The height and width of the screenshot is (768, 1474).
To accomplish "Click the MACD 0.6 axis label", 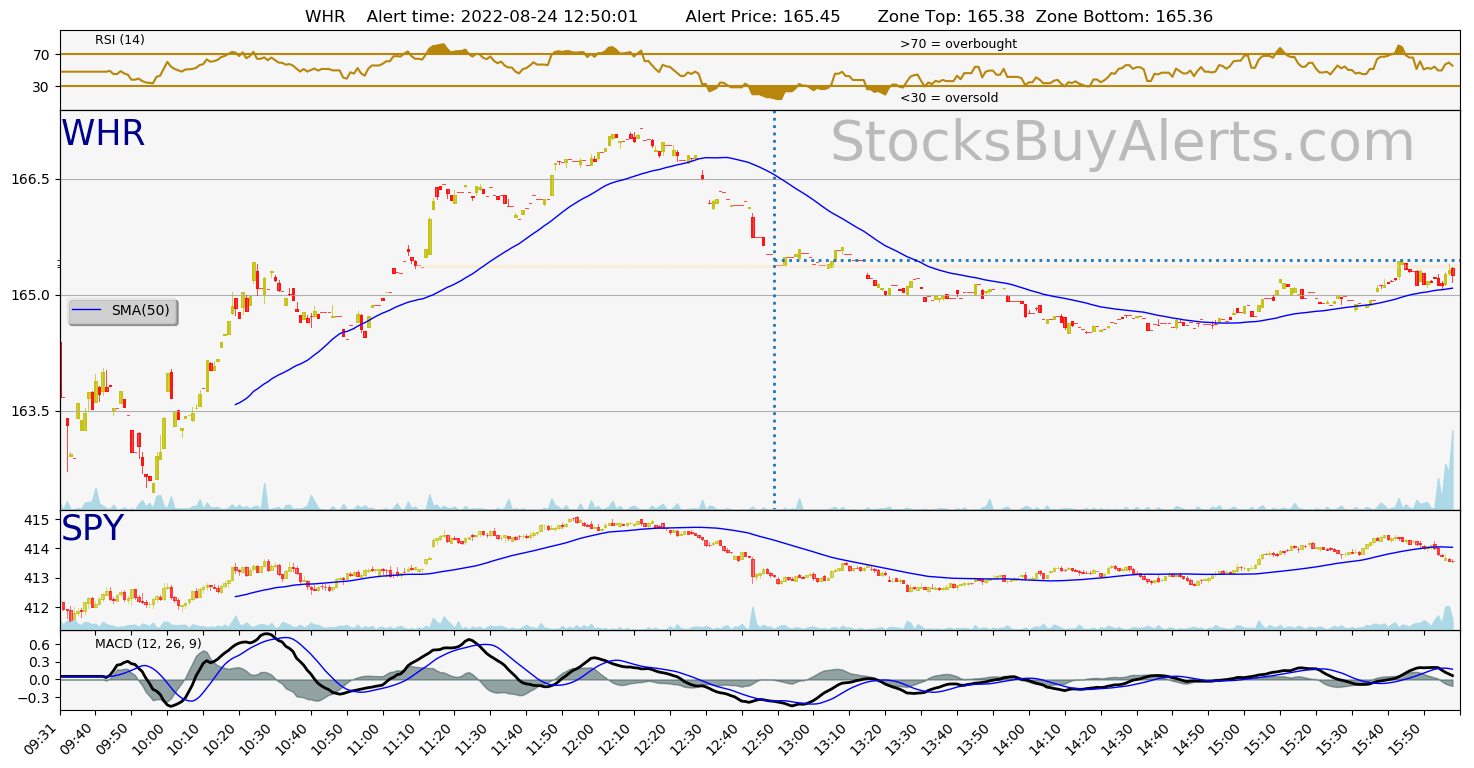I will tap(40, 645).
